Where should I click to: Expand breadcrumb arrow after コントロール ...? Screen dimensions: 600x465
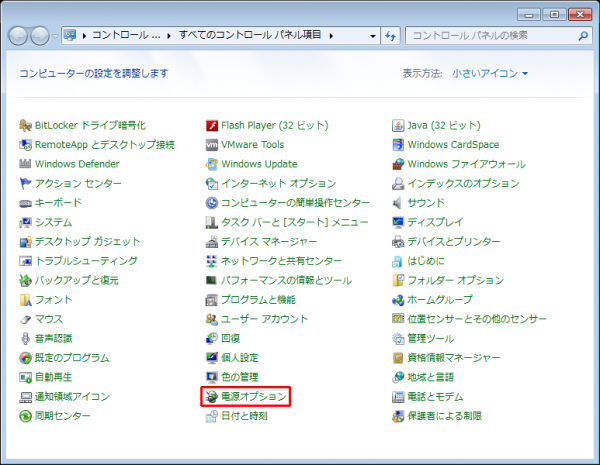point(168,36)
